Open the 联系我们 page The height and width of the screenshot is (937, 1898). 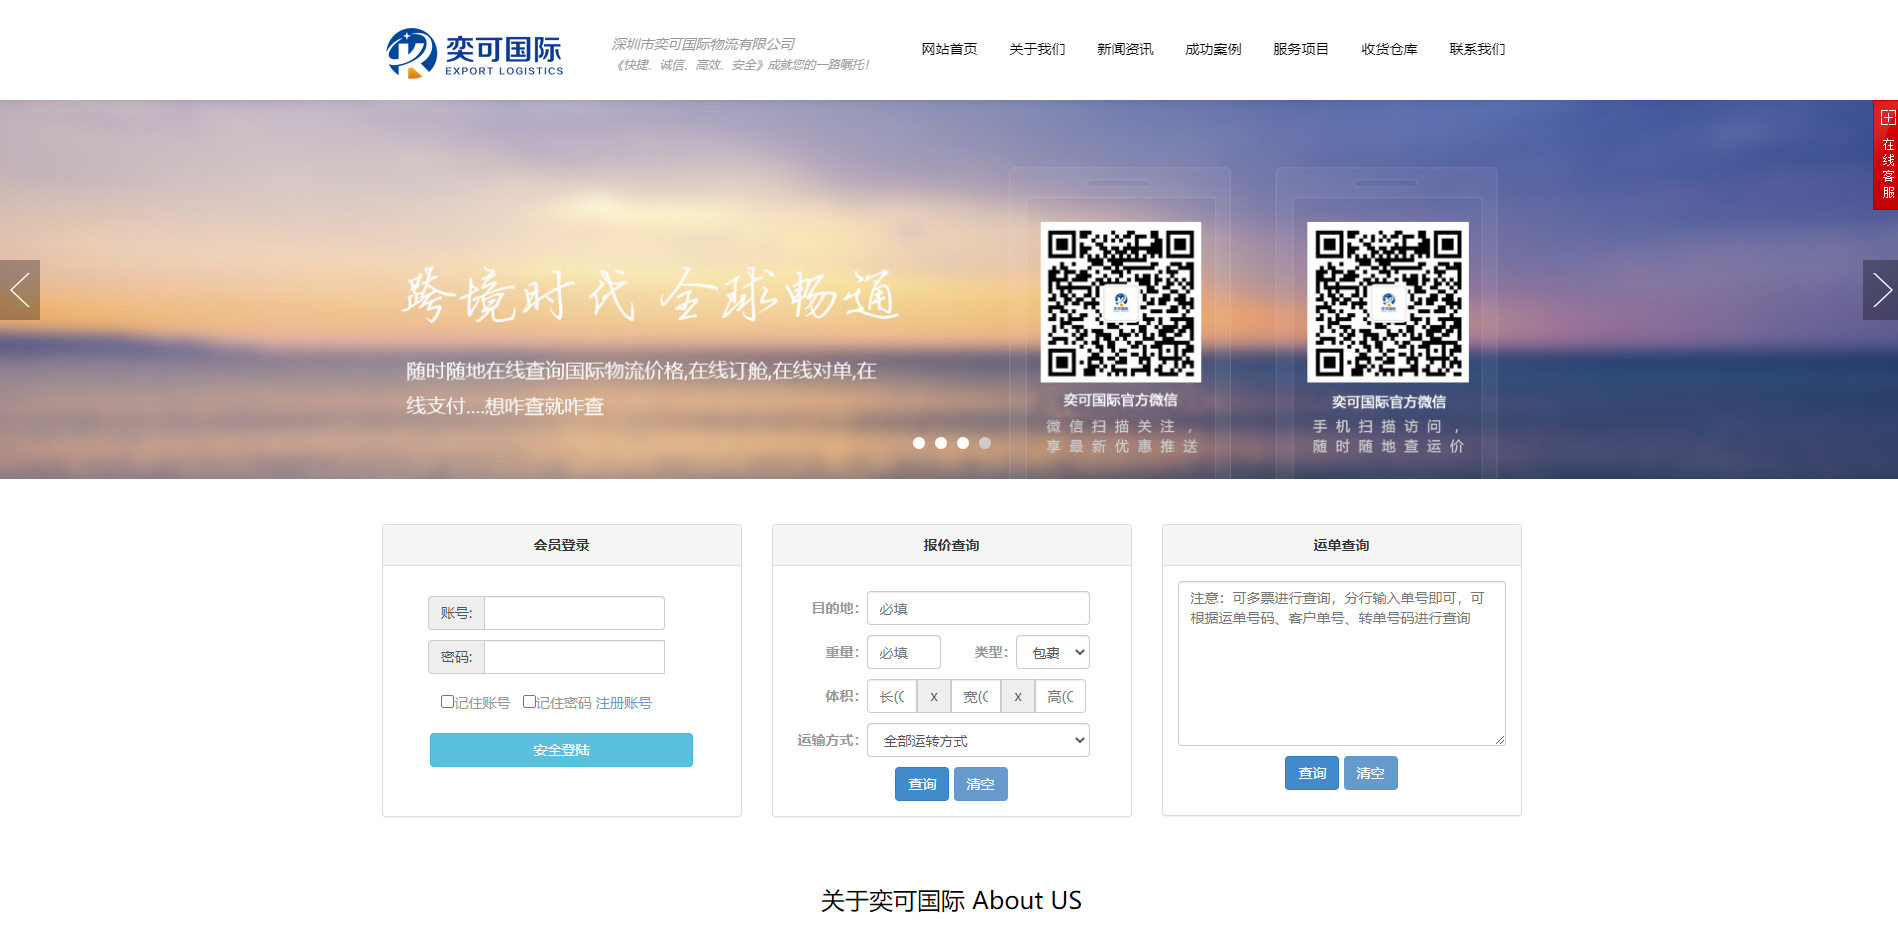point(1477,49)
